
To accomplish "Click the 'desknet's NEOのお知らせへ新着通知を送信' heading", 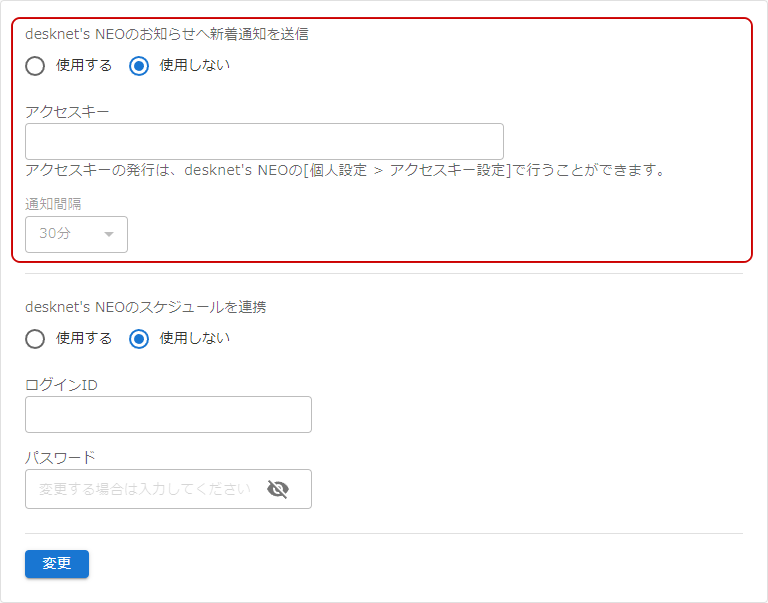I will [167, 34].
